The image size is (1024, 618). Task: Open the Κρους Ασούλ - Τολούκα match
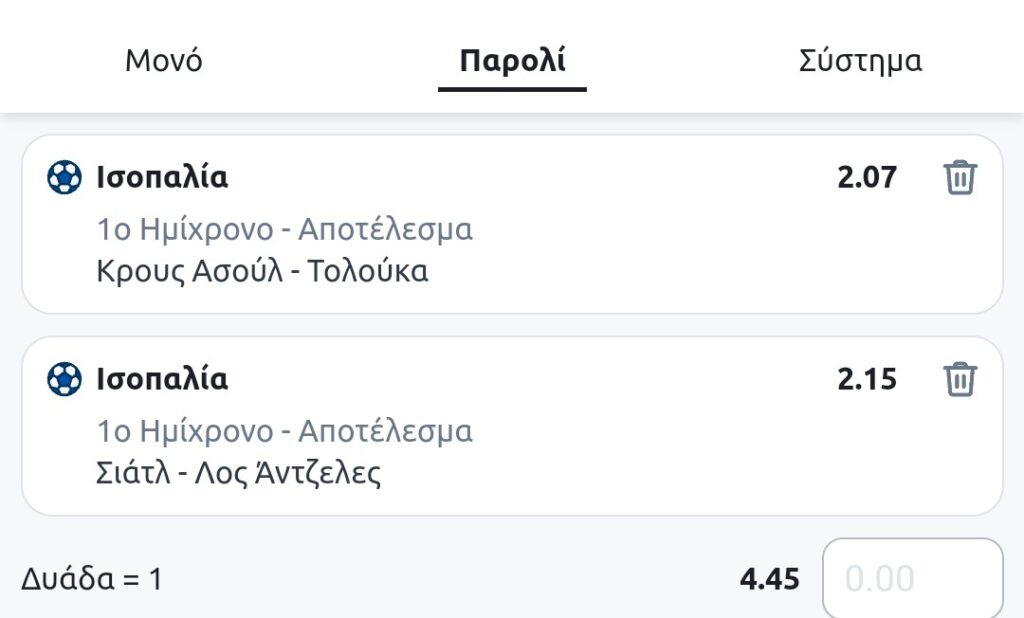[x=262, y=271]
